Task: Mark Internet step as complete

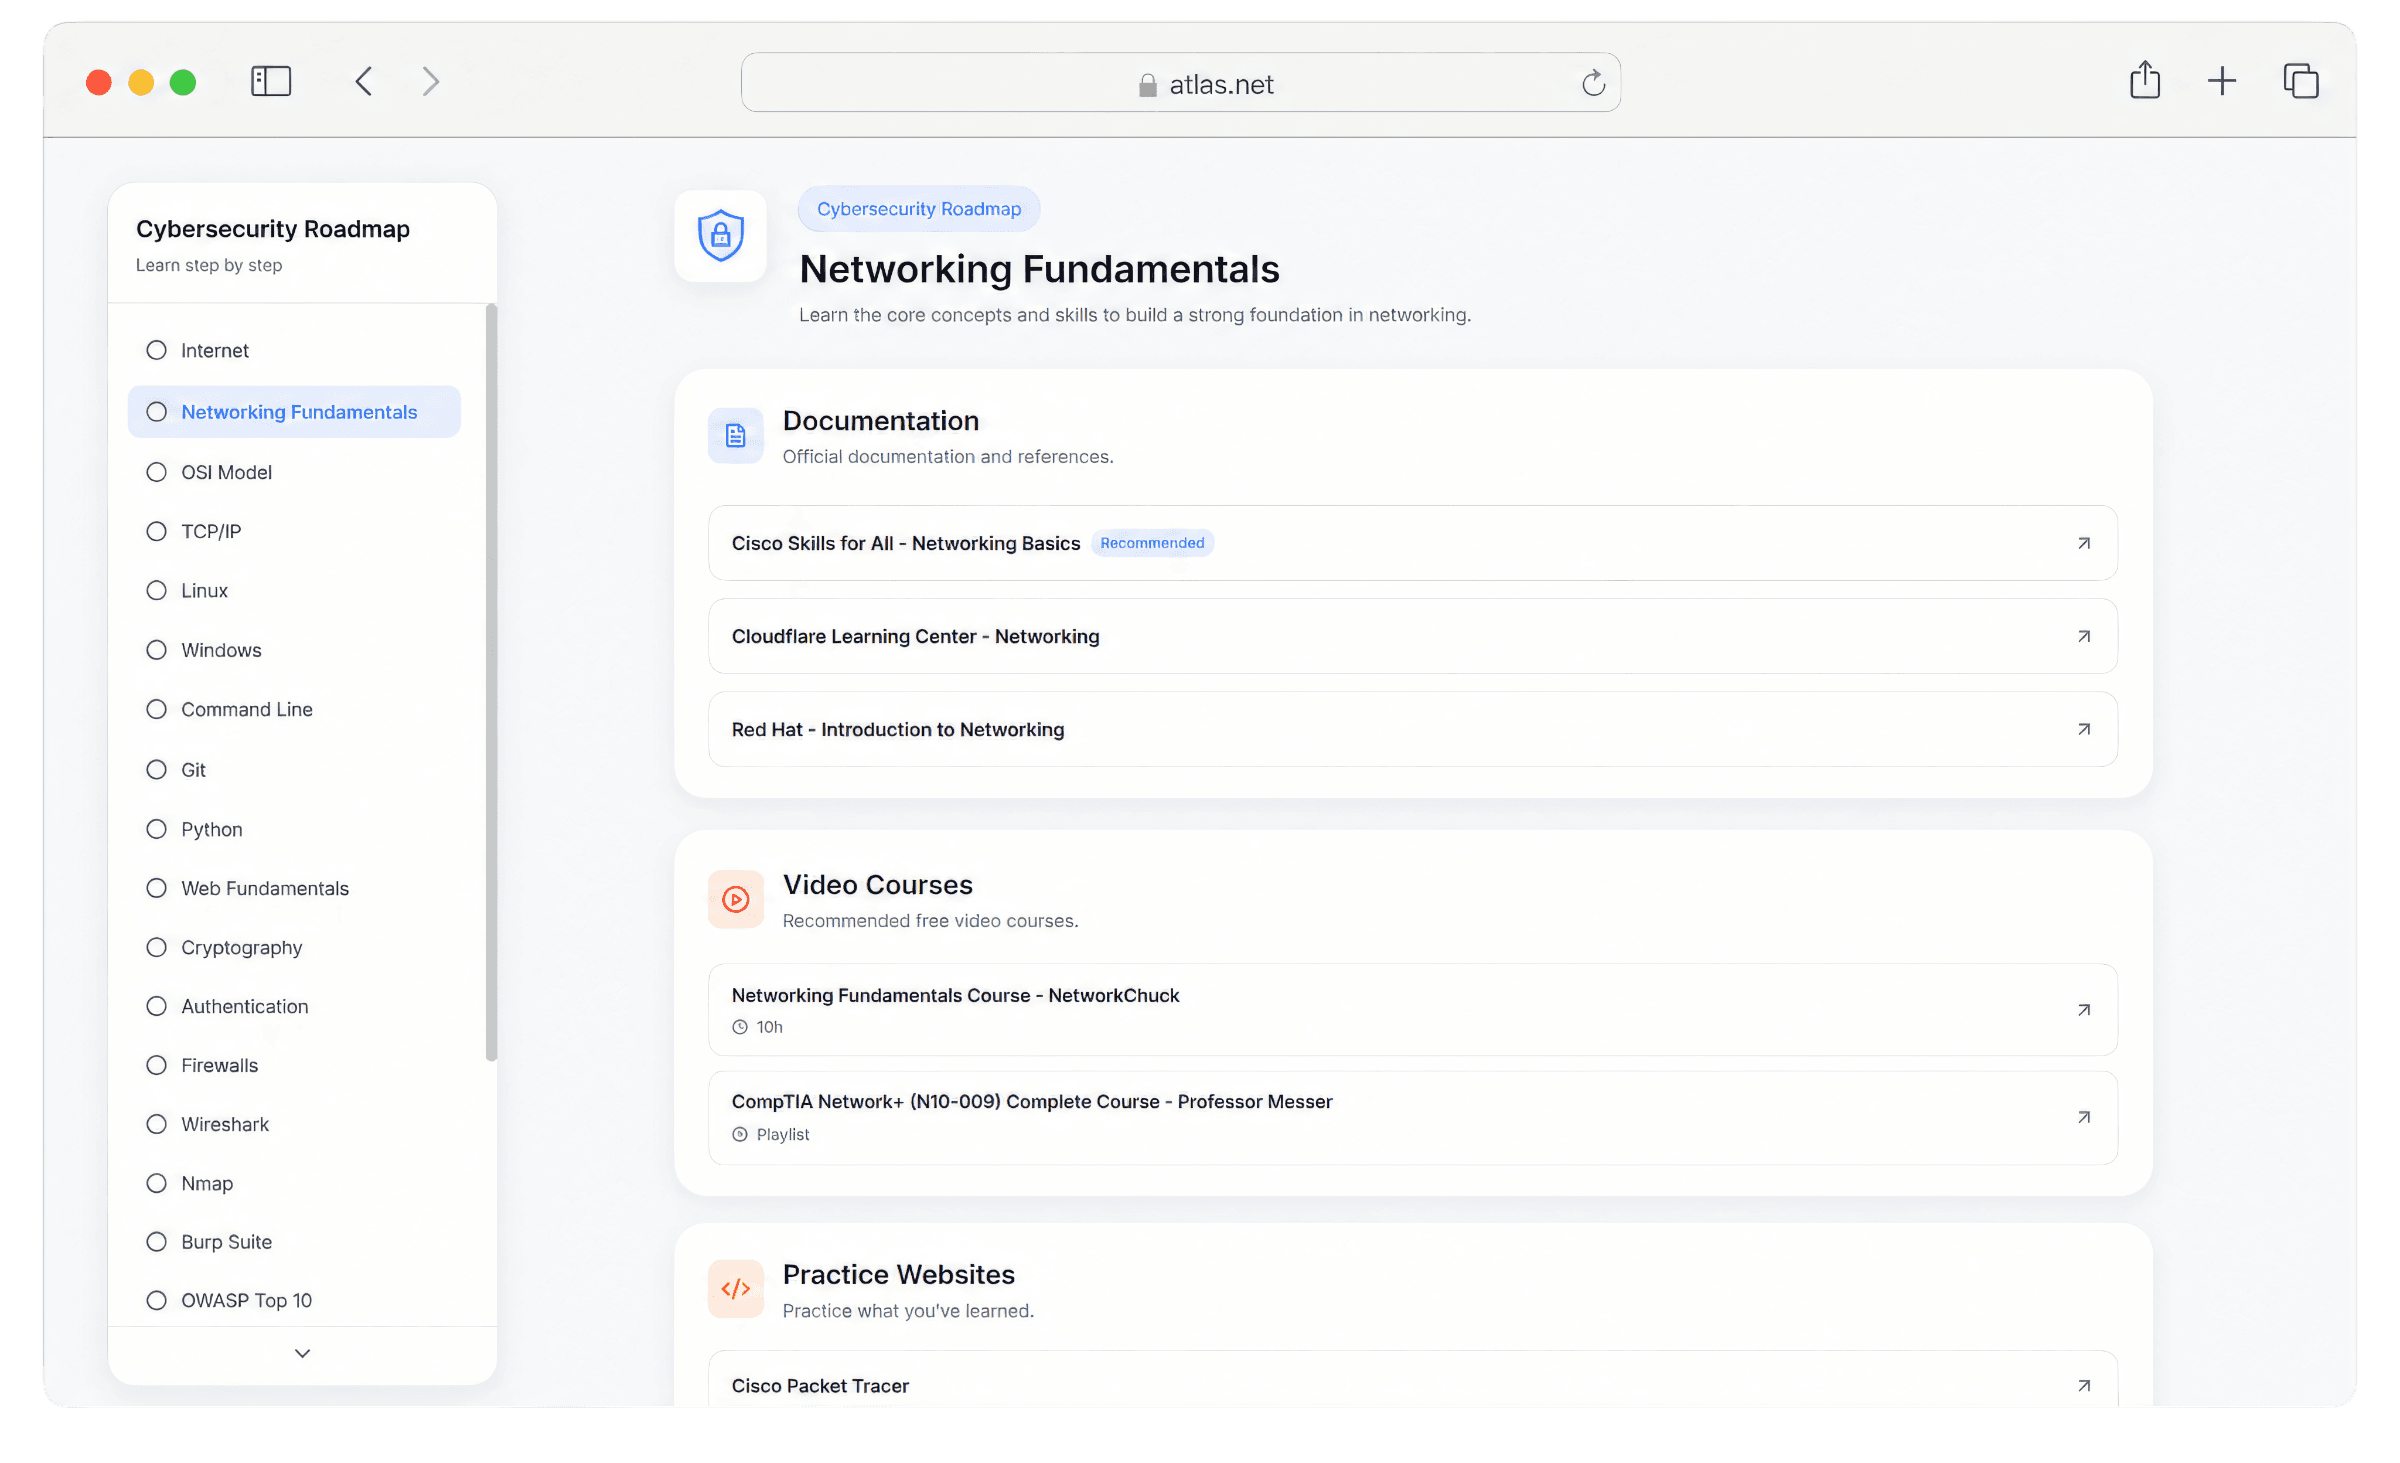Action: (x=156, y=350)
